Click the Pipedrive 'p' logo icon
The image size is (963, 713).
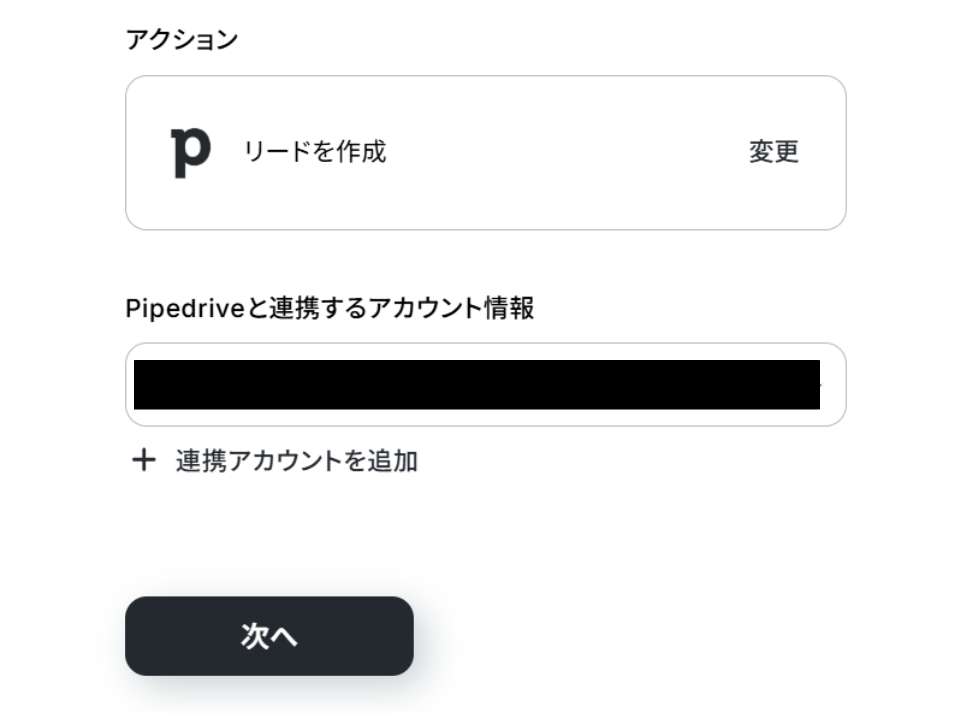pyautogui.click(x=190, y=152)
